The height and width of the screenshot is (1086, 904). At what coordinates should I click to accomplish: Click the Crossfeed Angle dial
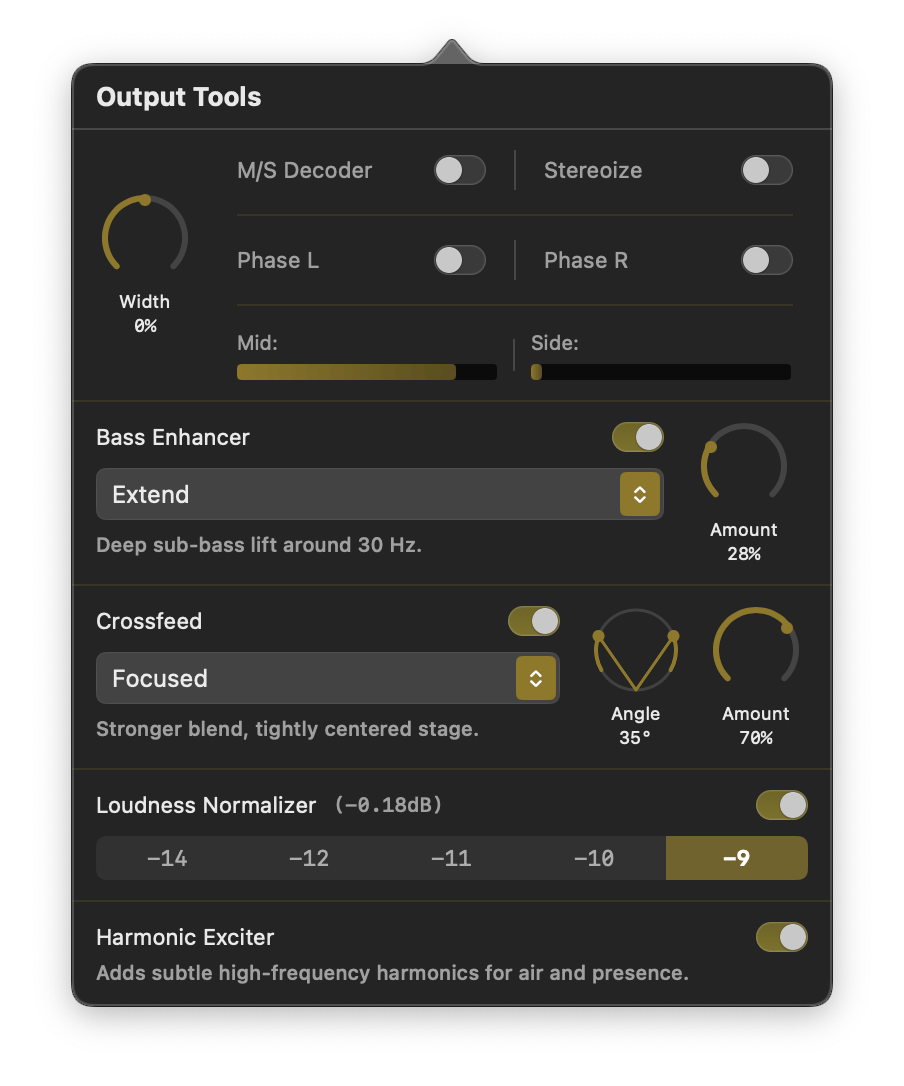636,652
